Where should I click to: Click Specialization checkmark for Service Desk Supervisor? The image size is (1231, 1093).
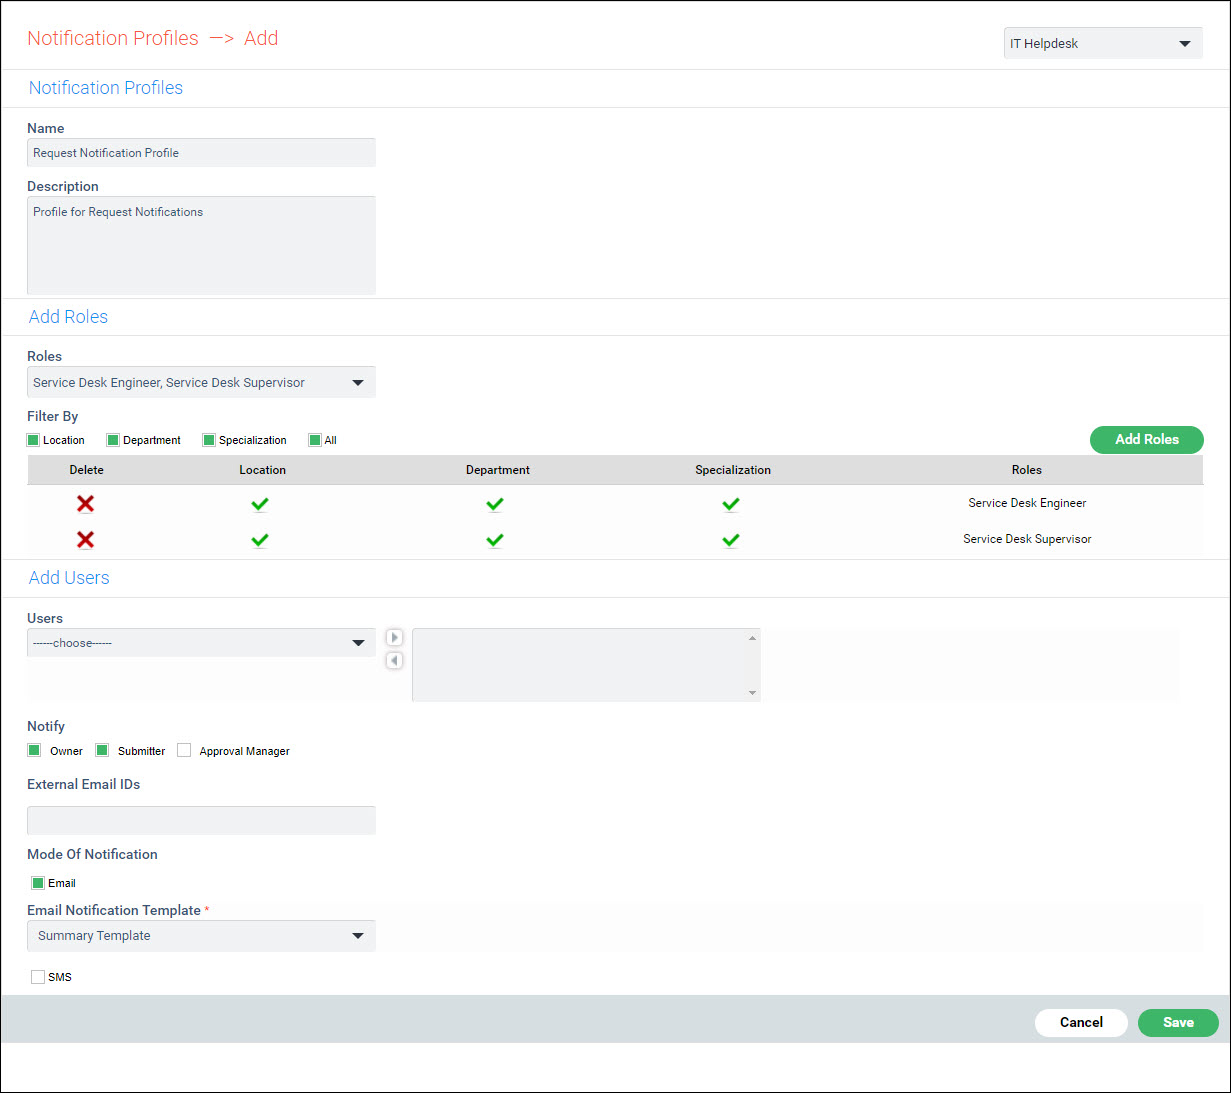coord(731,540)
